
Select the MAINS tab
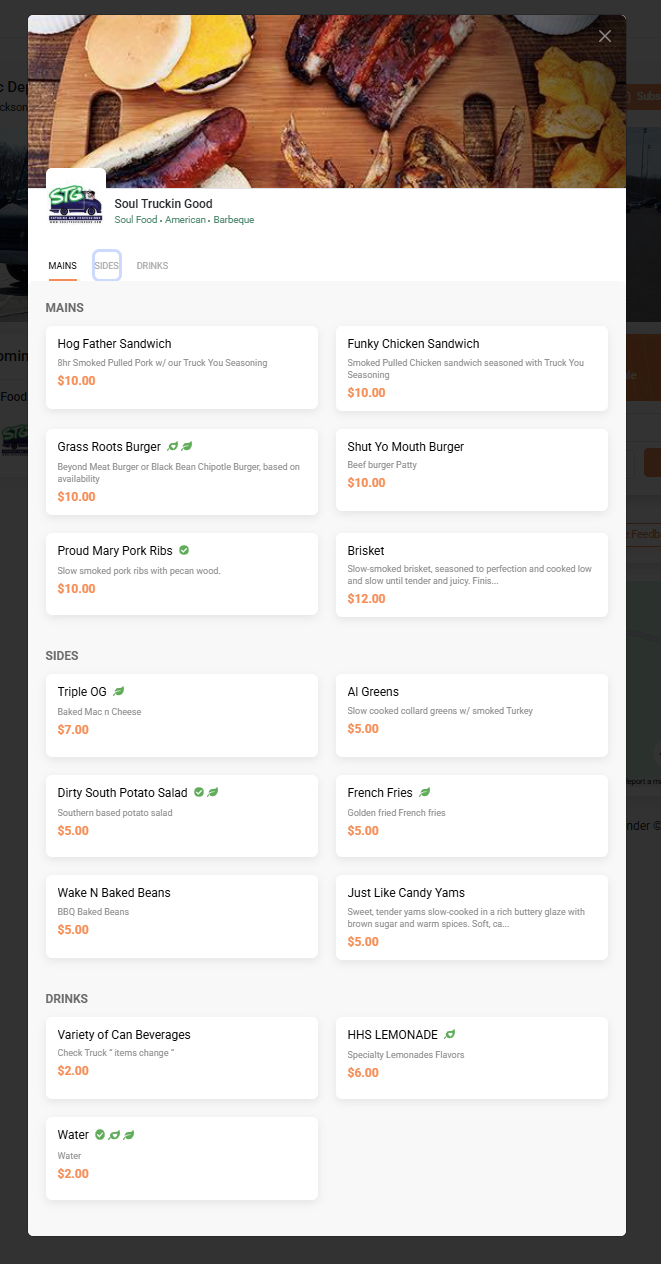(62, 266)
